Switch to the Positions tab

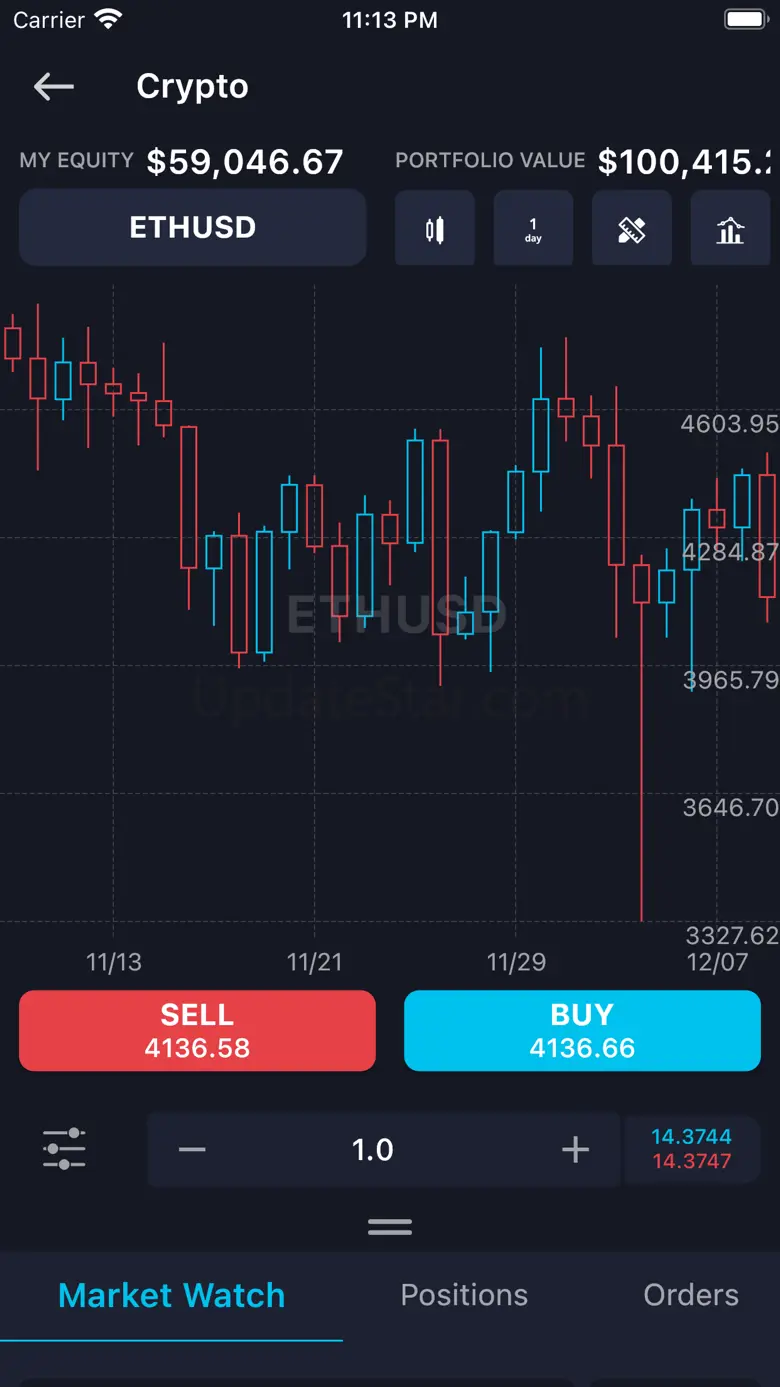click(464, 1295)
